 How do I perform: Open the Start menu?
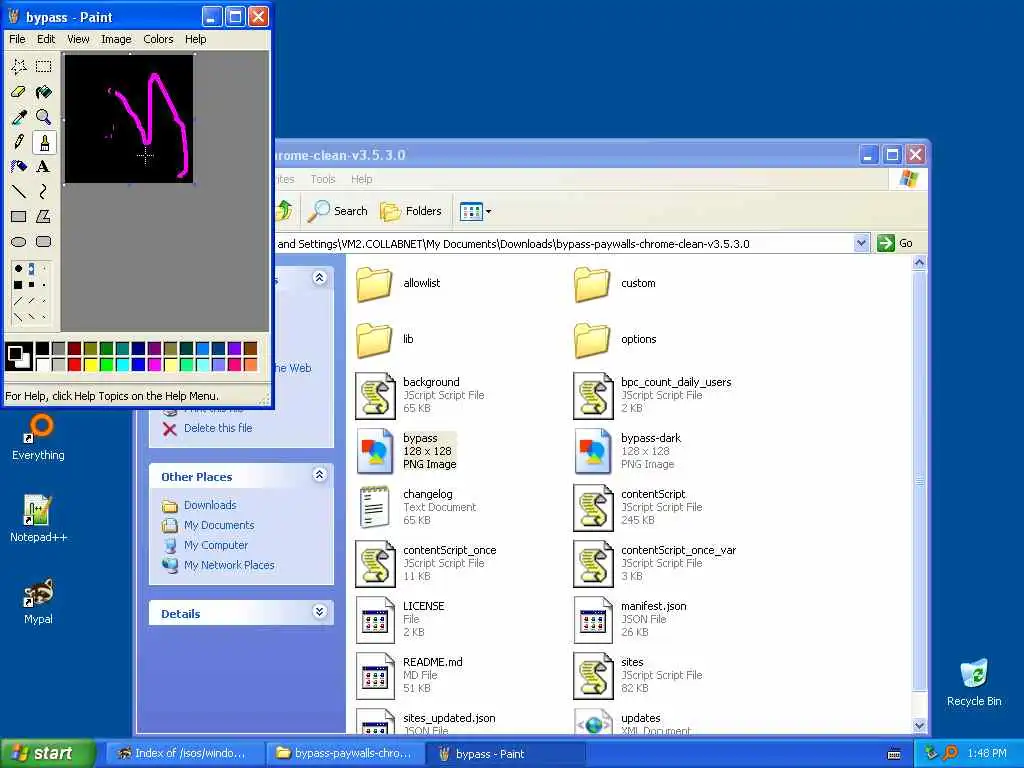[48, 753]
